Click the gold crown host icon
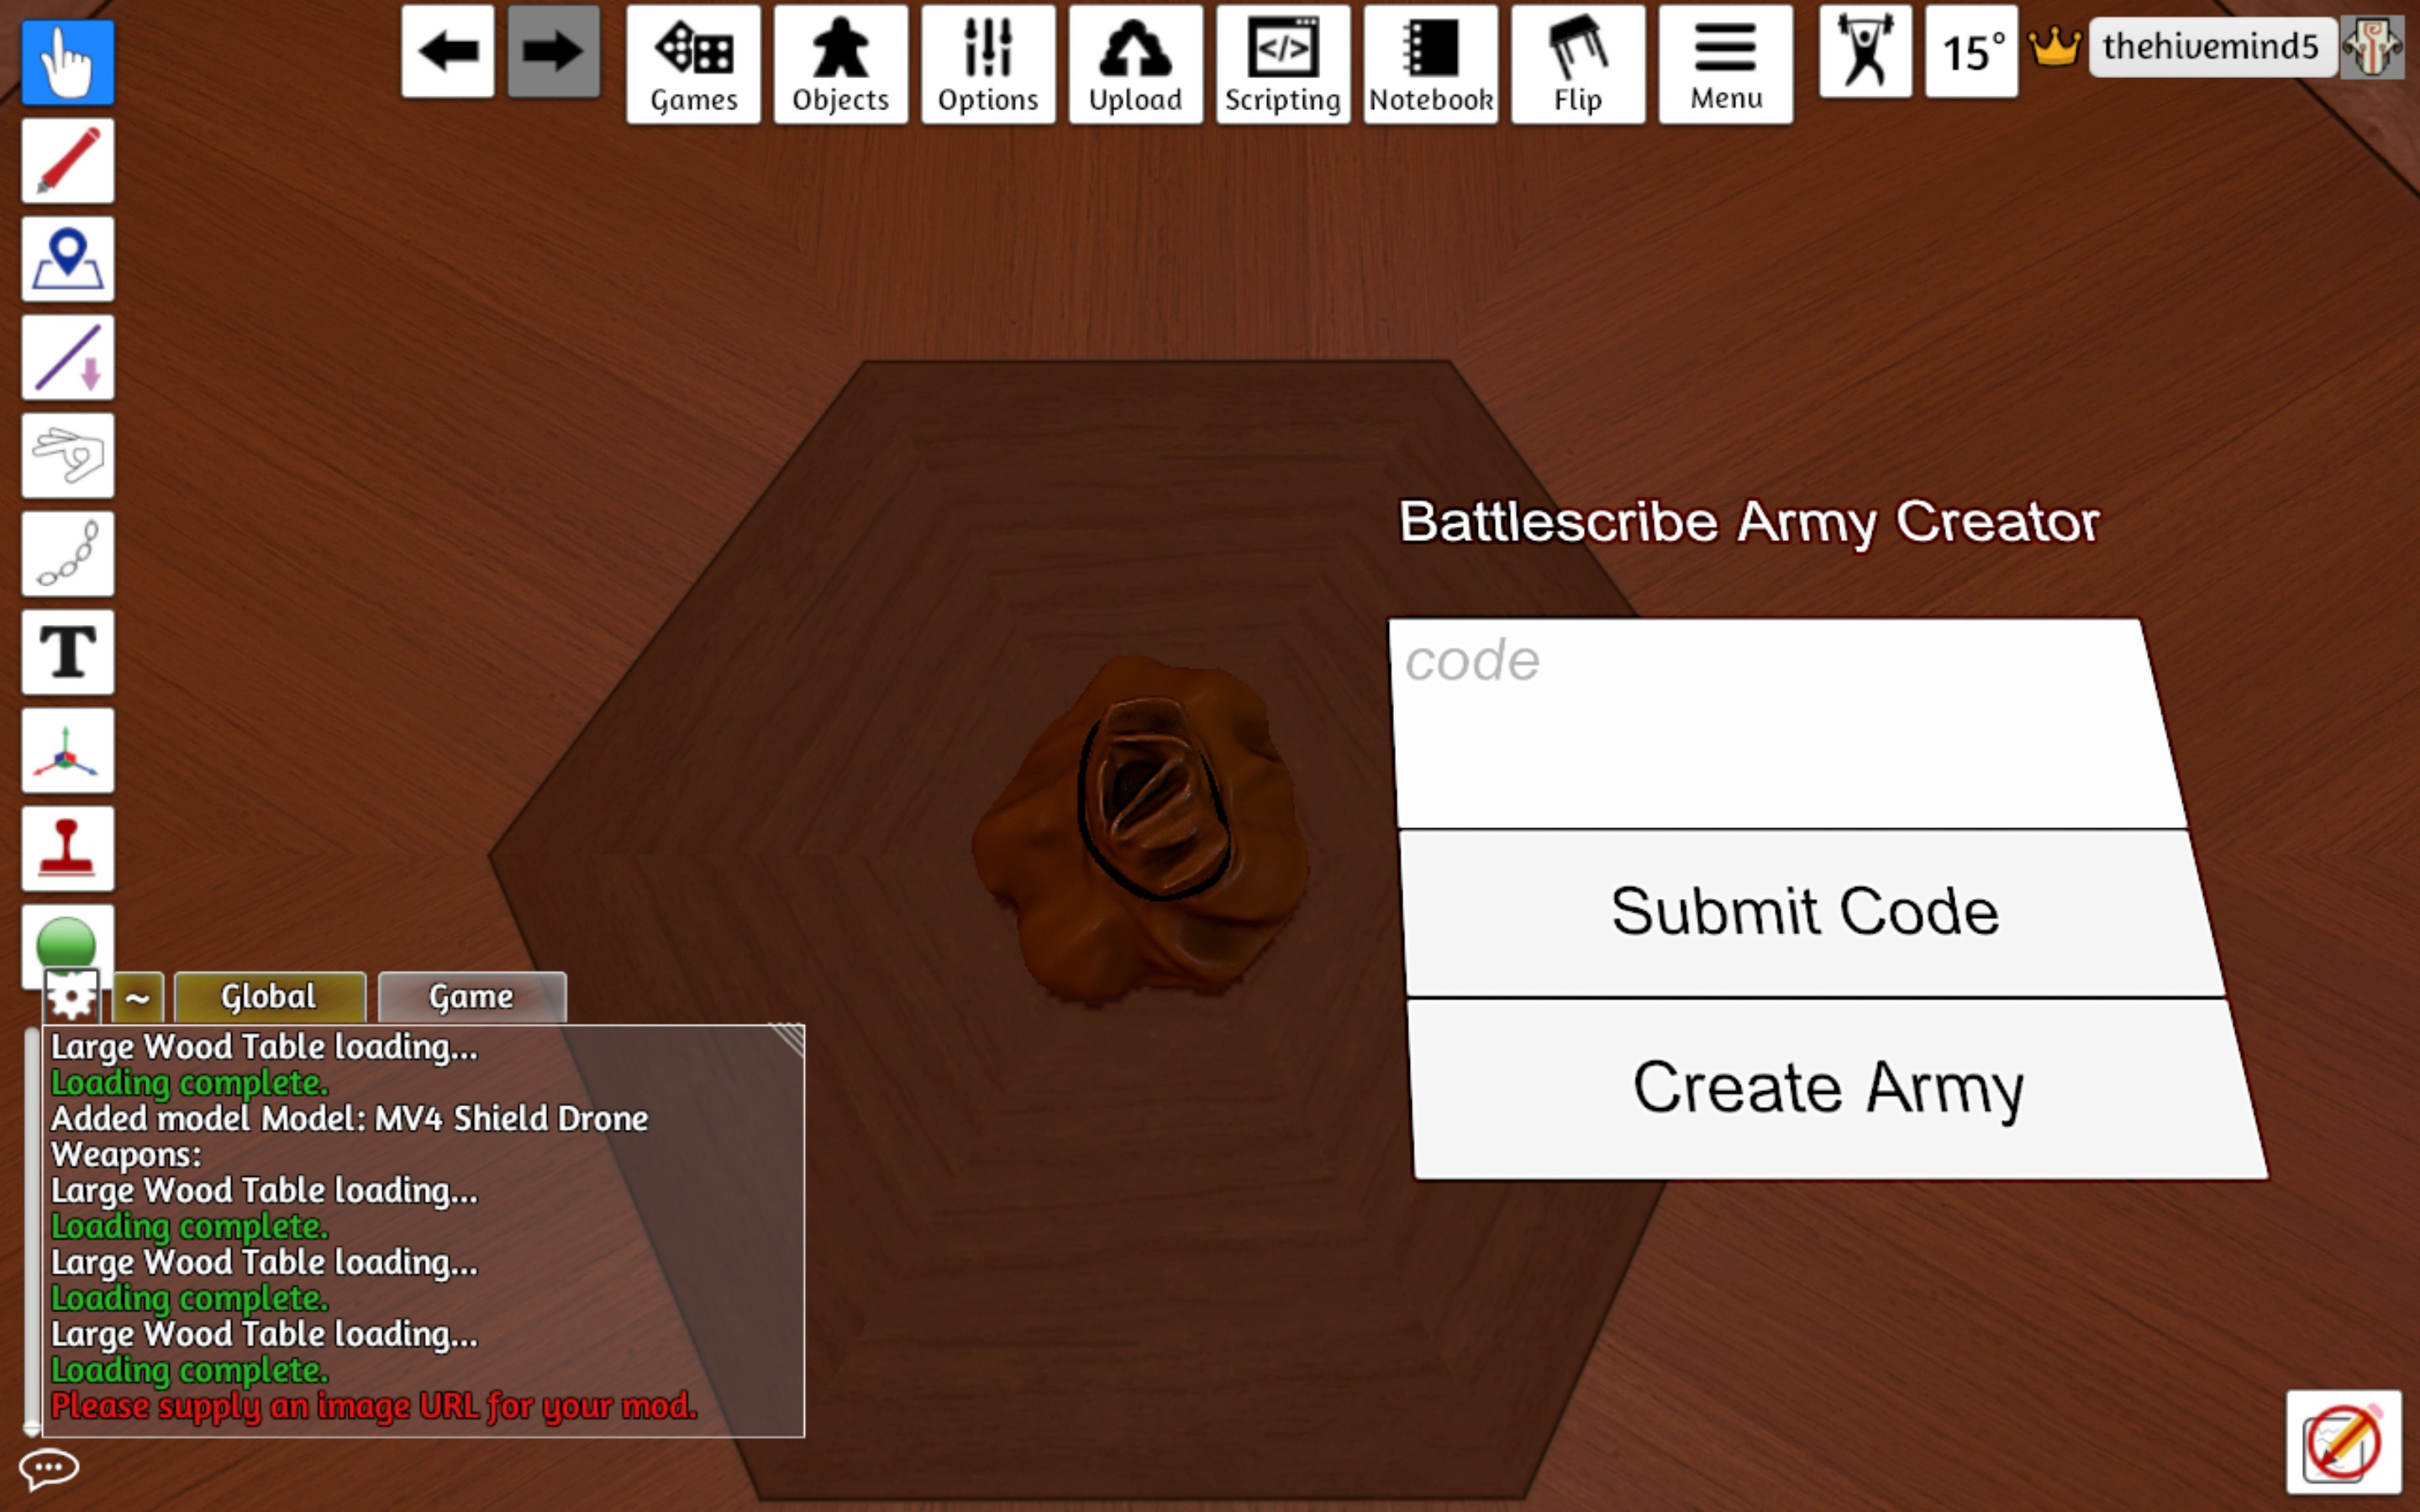Image resolution: width=2420 pixels, height=1512 pixels. 2054,46
